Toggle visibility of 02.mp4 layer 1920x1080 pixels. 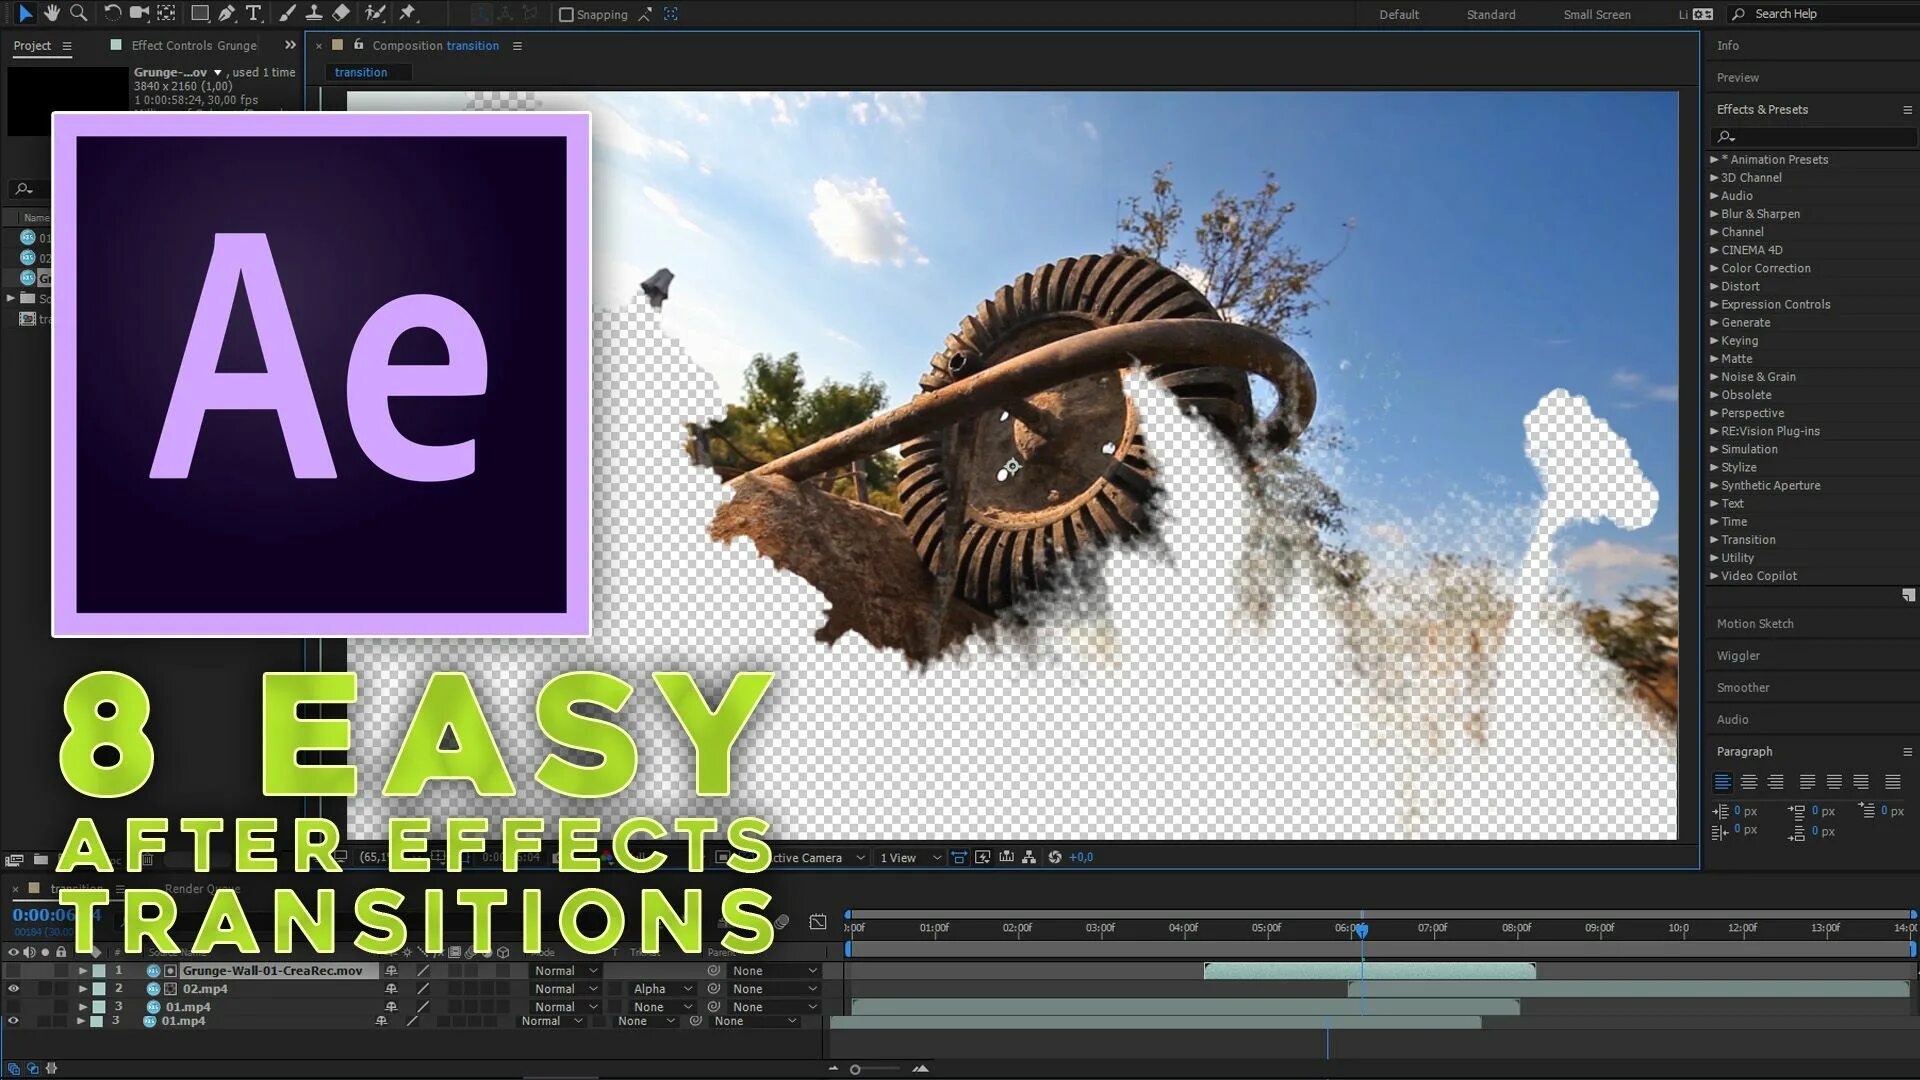point(14,989)
